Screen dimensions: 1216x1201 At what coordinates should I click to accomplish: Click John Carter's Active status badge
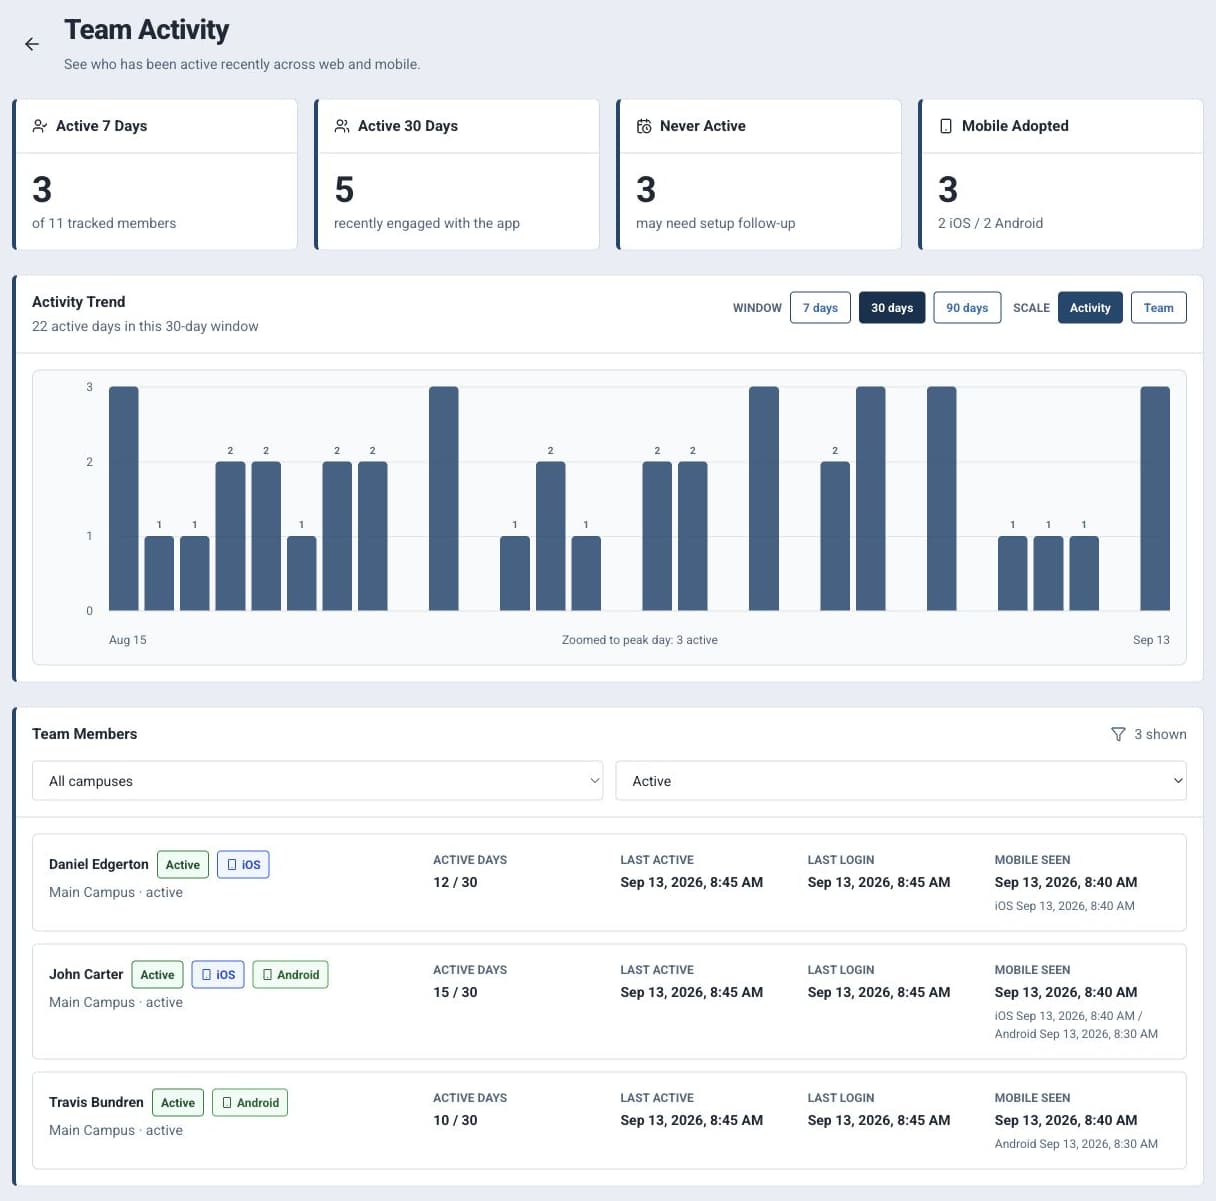(157, 975)
